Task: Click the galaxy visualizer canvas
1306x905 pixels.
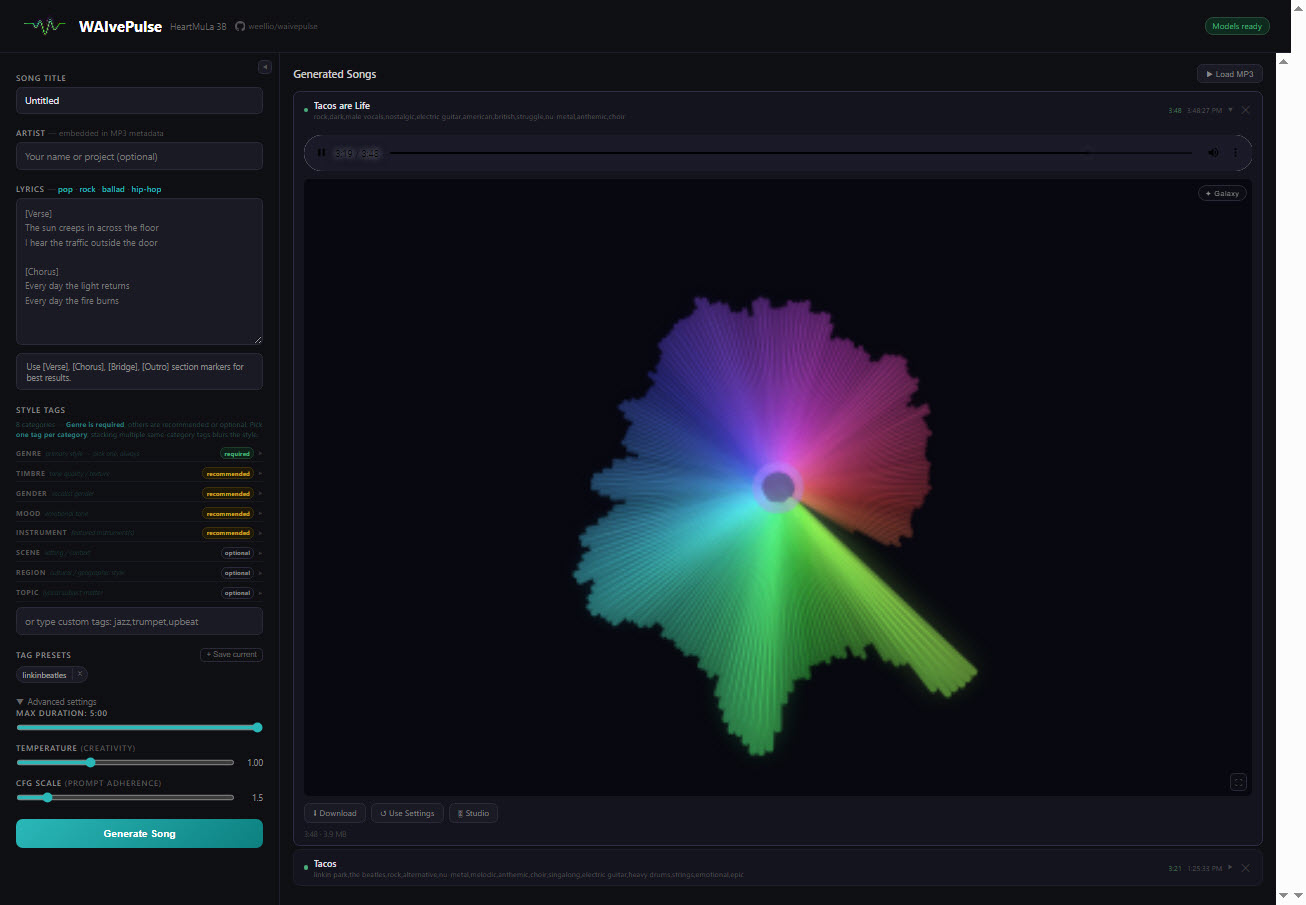Action: [x=777, y=487]
